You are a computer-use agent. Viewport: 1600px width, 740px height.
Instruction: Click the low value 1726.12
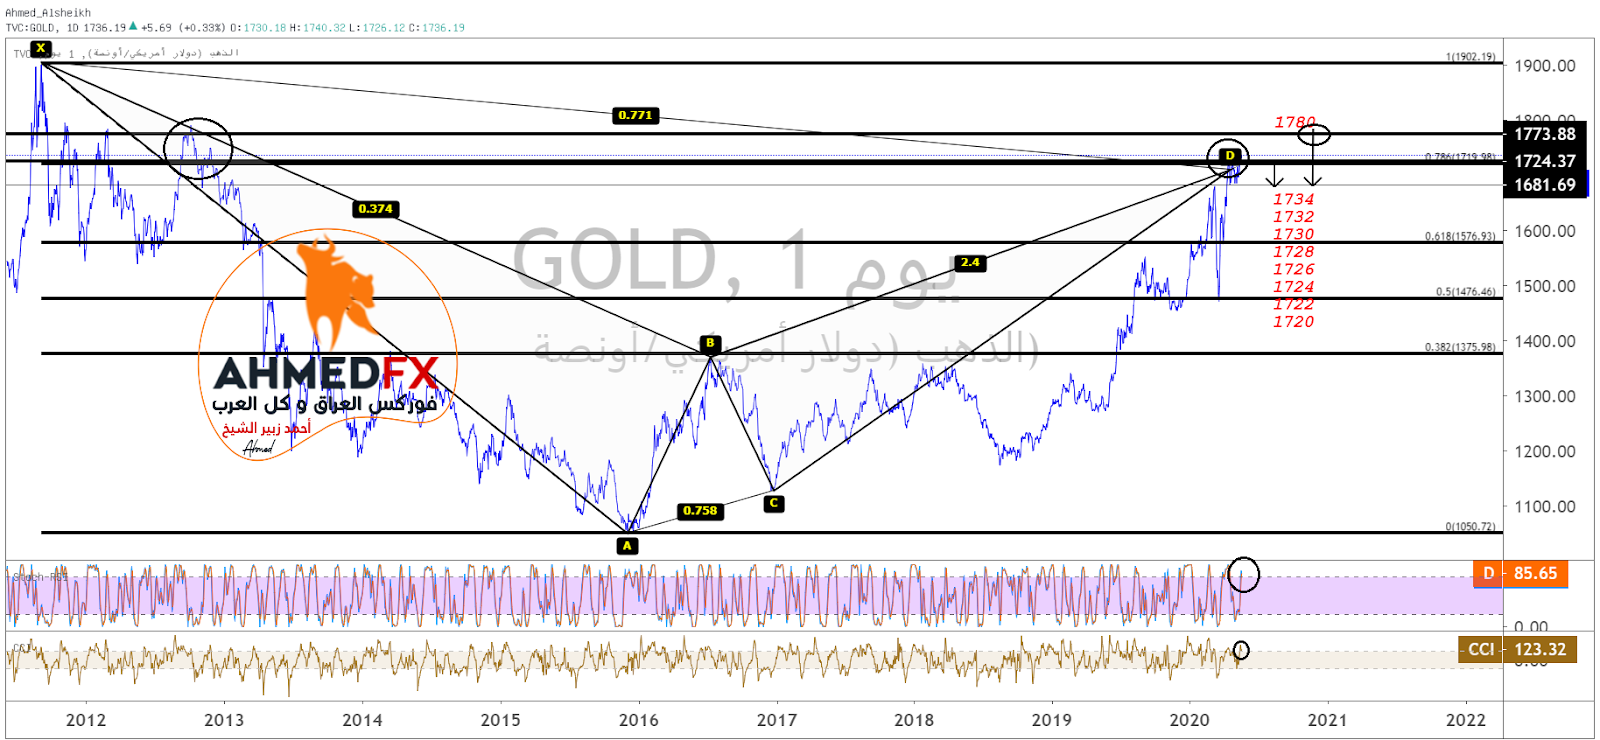coord(384,28)
